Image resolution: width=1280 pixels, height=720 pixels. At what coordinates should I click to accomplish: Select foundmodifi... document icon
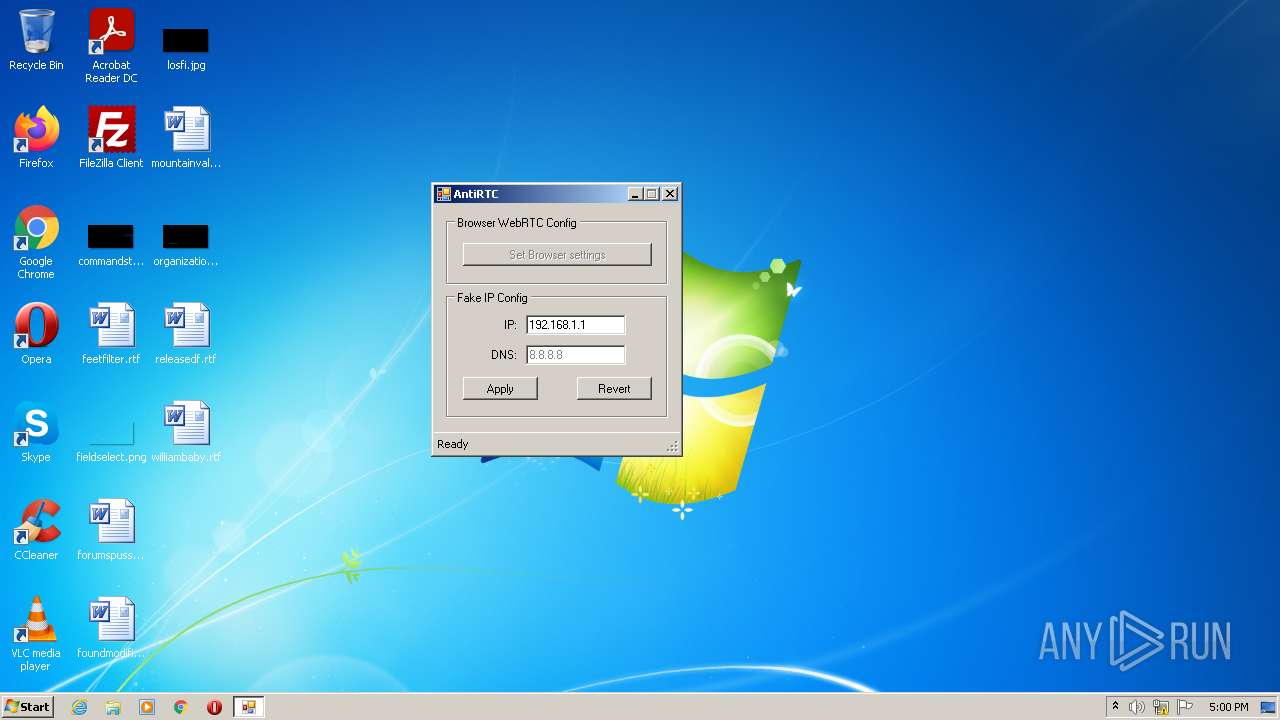tap(111, 628)
